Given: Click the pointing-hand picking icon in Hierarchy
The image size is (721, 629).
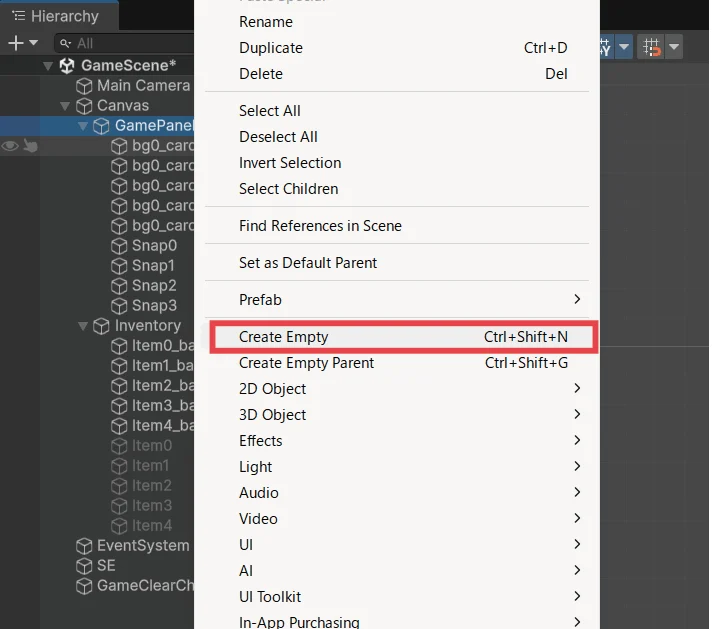Looking at the screenshot, I should pyautogui.click(x=31, y=146).
